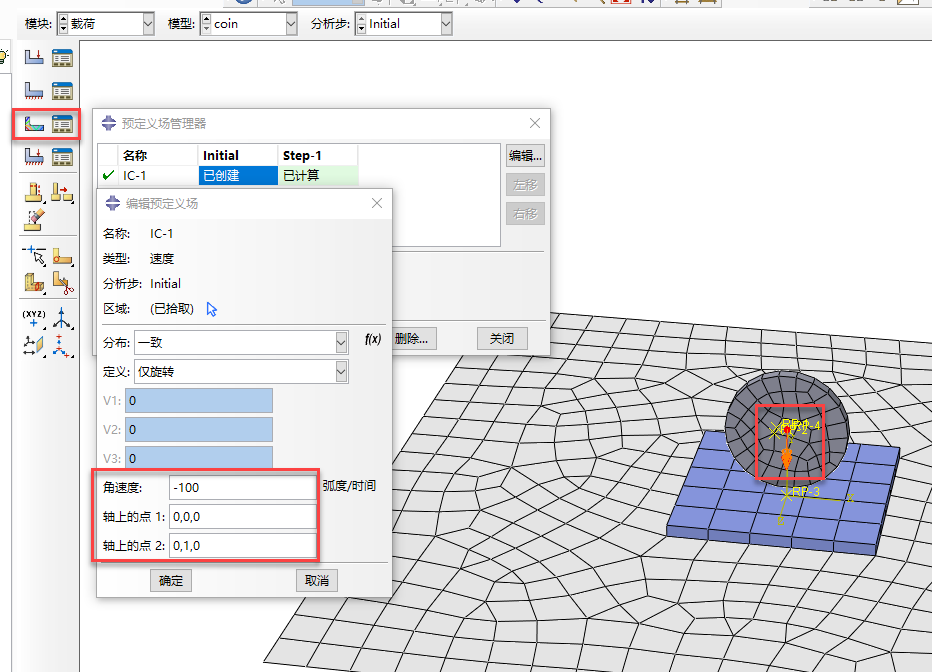Select the 已计算 cell under Step-1
This screenshot has height=672, width=932.
(x=318, y=175)
